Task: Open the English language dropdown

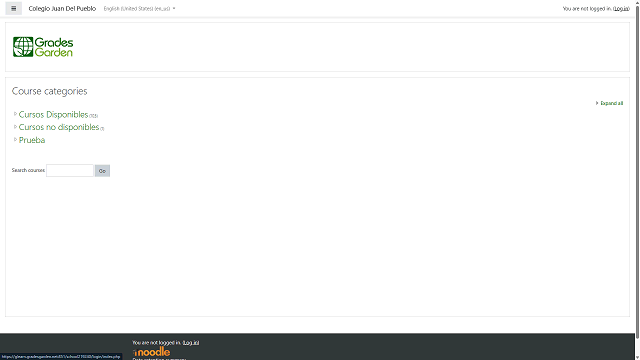Action: [140, 9]
